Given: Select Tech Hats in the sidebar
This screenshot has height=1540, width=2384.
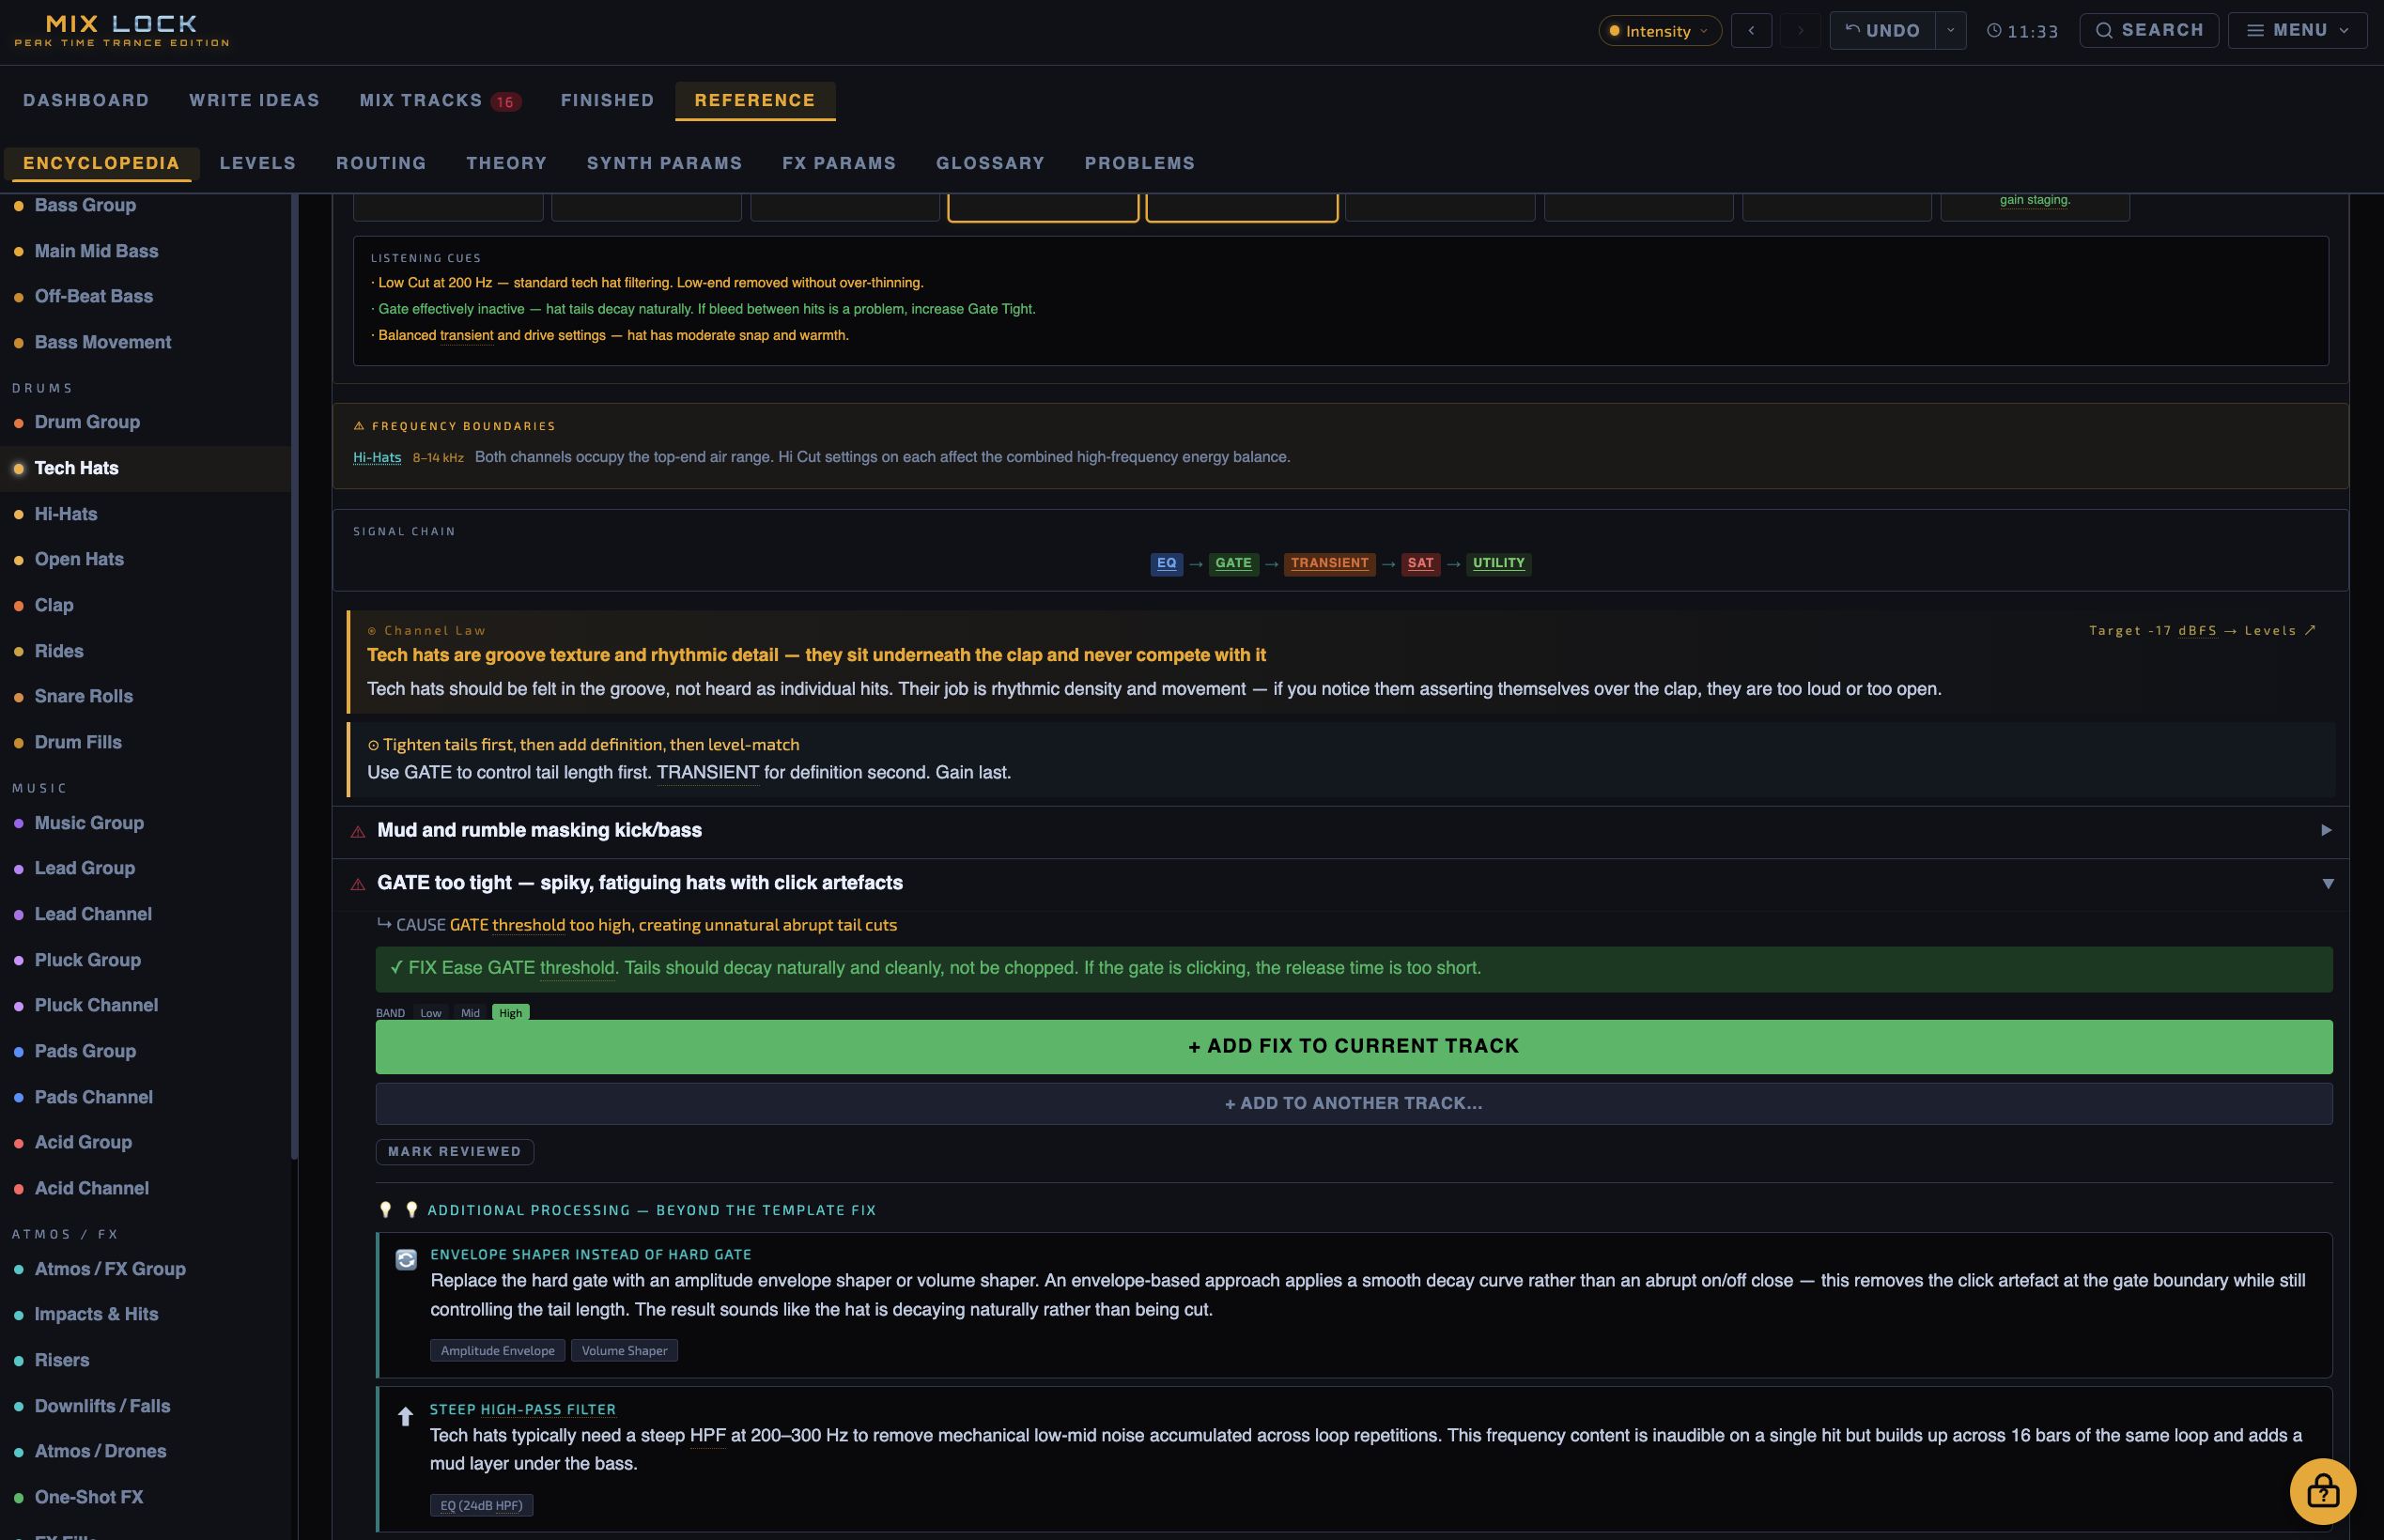Looking at the screenshot, I should pyautogui.click(x=76, y=467).
